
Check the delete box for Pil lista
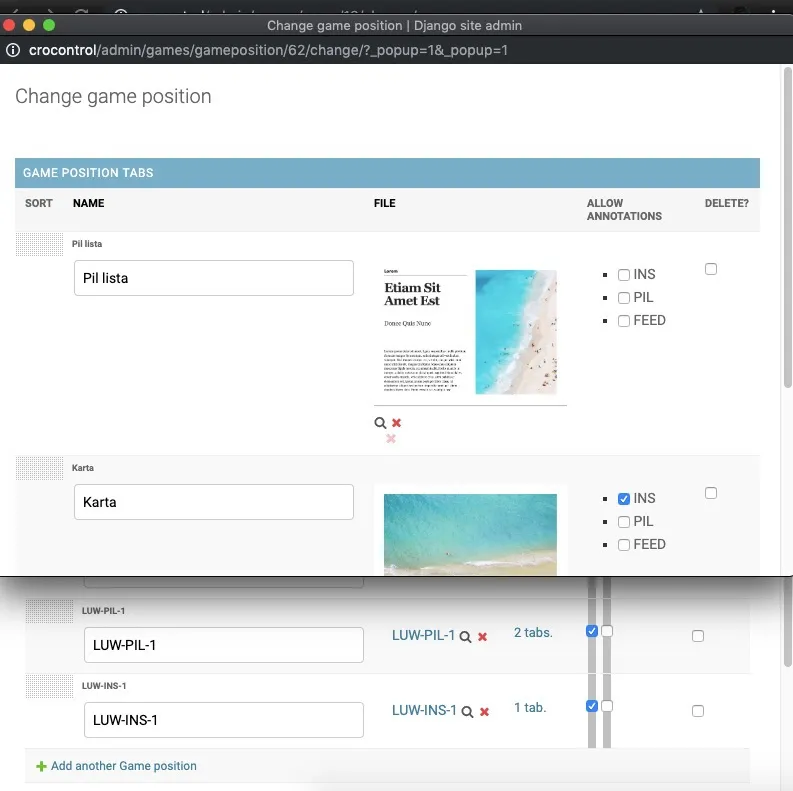tap(711, 269)
